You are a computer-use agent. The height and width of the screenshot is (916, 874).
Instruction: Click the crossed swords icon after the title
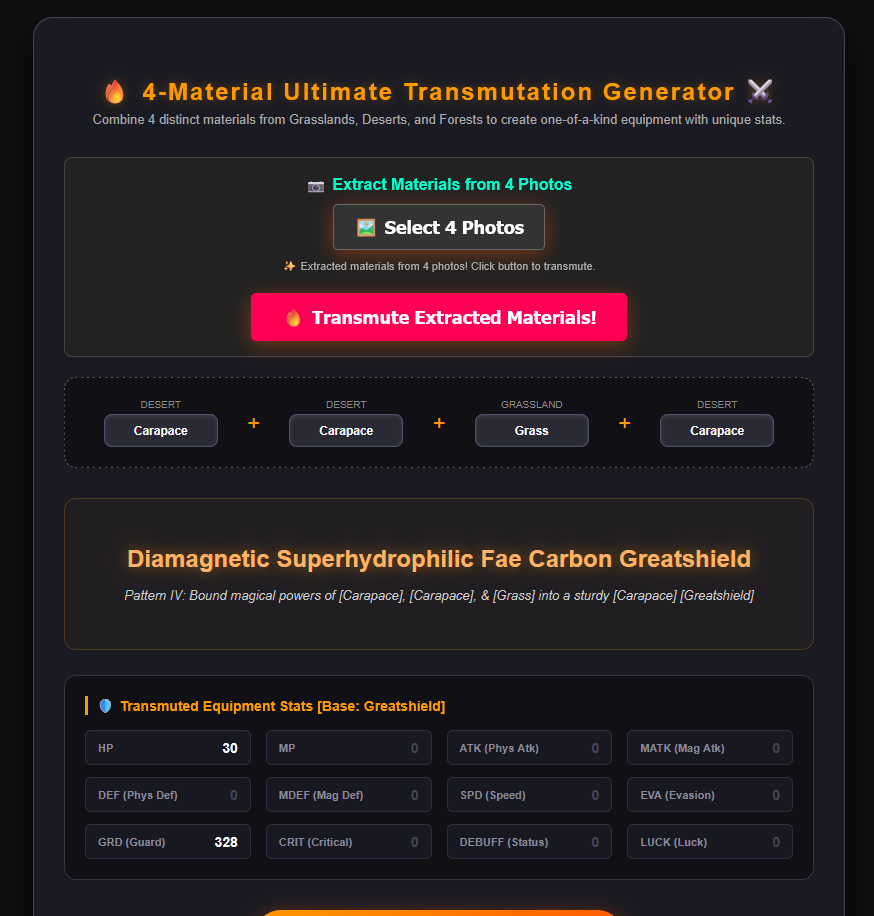tap(760, 91)
